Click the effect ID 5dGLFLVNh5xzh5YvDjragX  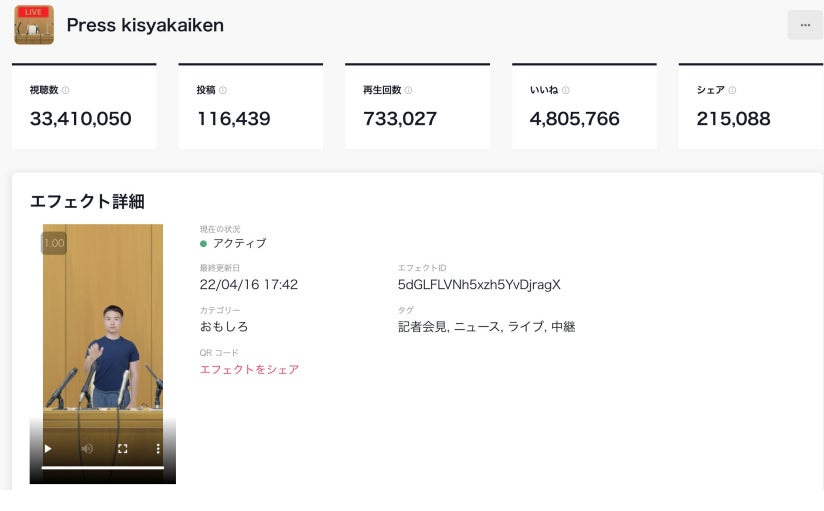pos(479,285)
